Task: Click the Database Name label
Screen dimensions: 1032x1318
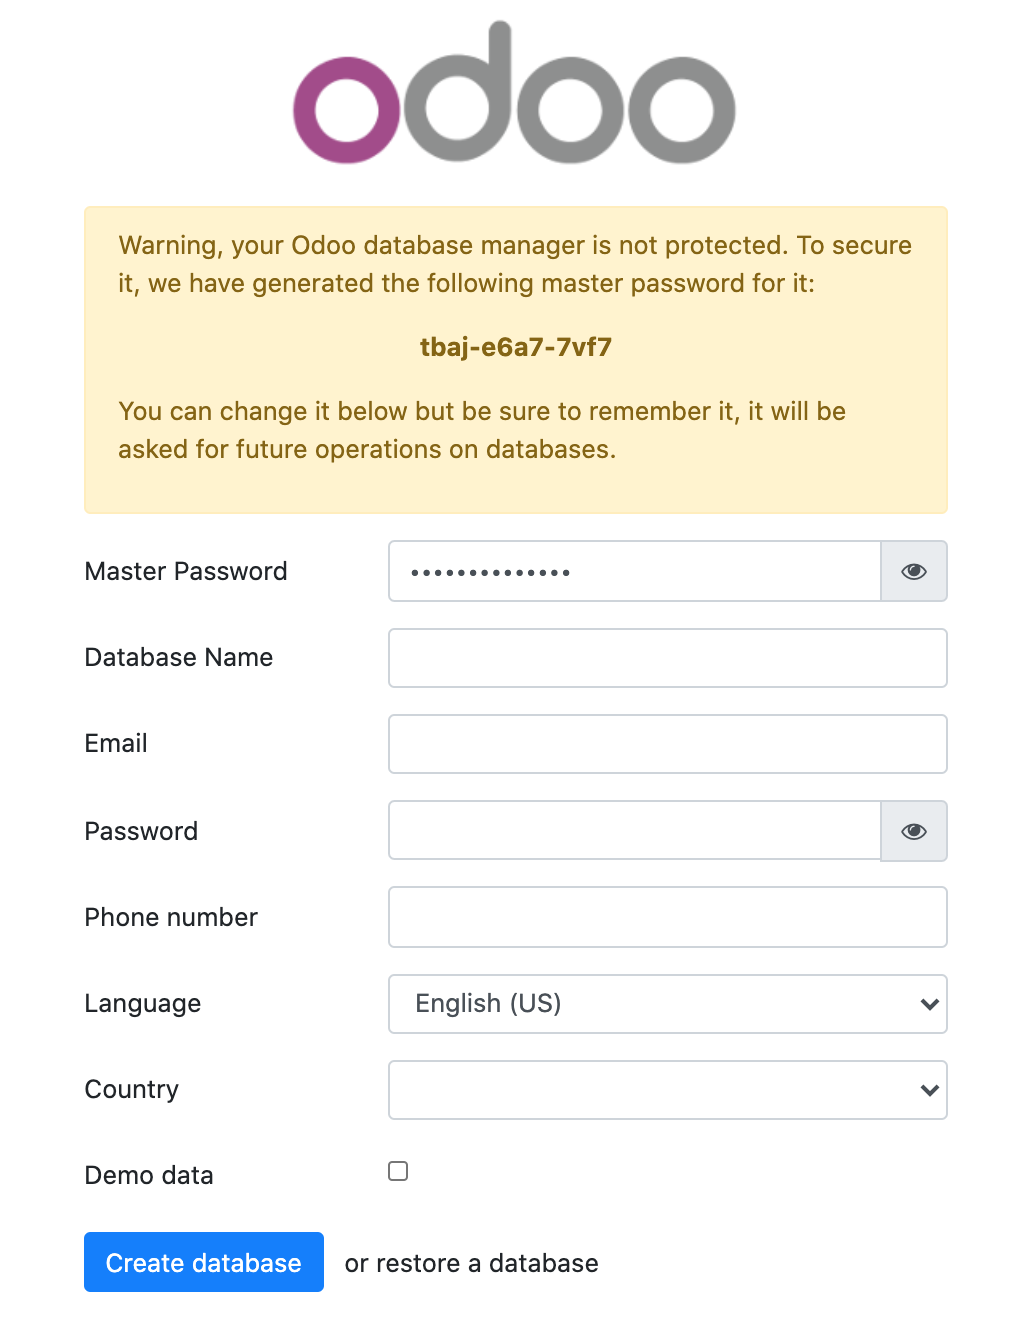Action: [179, 657]
